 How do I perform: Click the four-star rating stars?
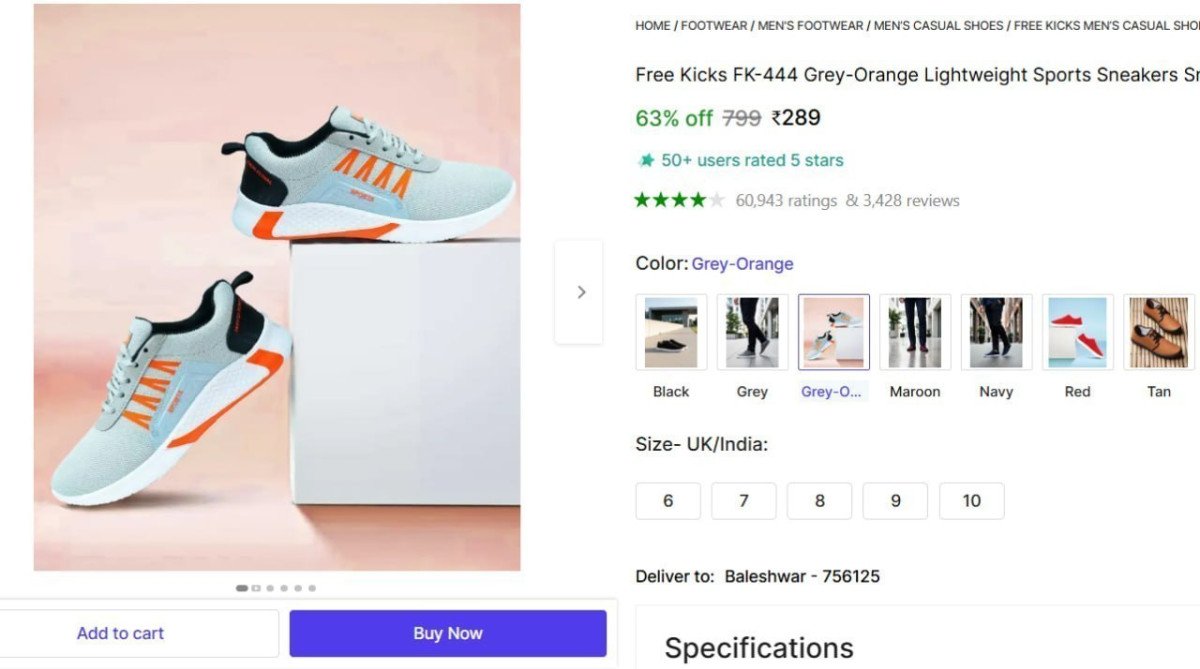pyautogui.click(x=677, y=199)
